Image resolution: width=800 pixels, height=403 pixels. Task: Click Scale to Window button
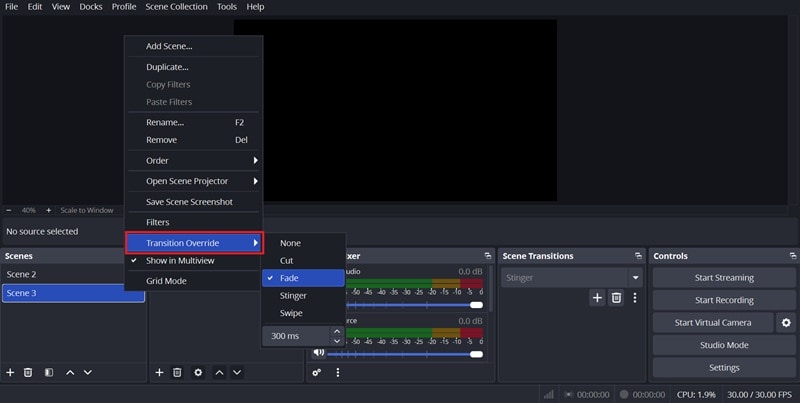tap(87, 210)
